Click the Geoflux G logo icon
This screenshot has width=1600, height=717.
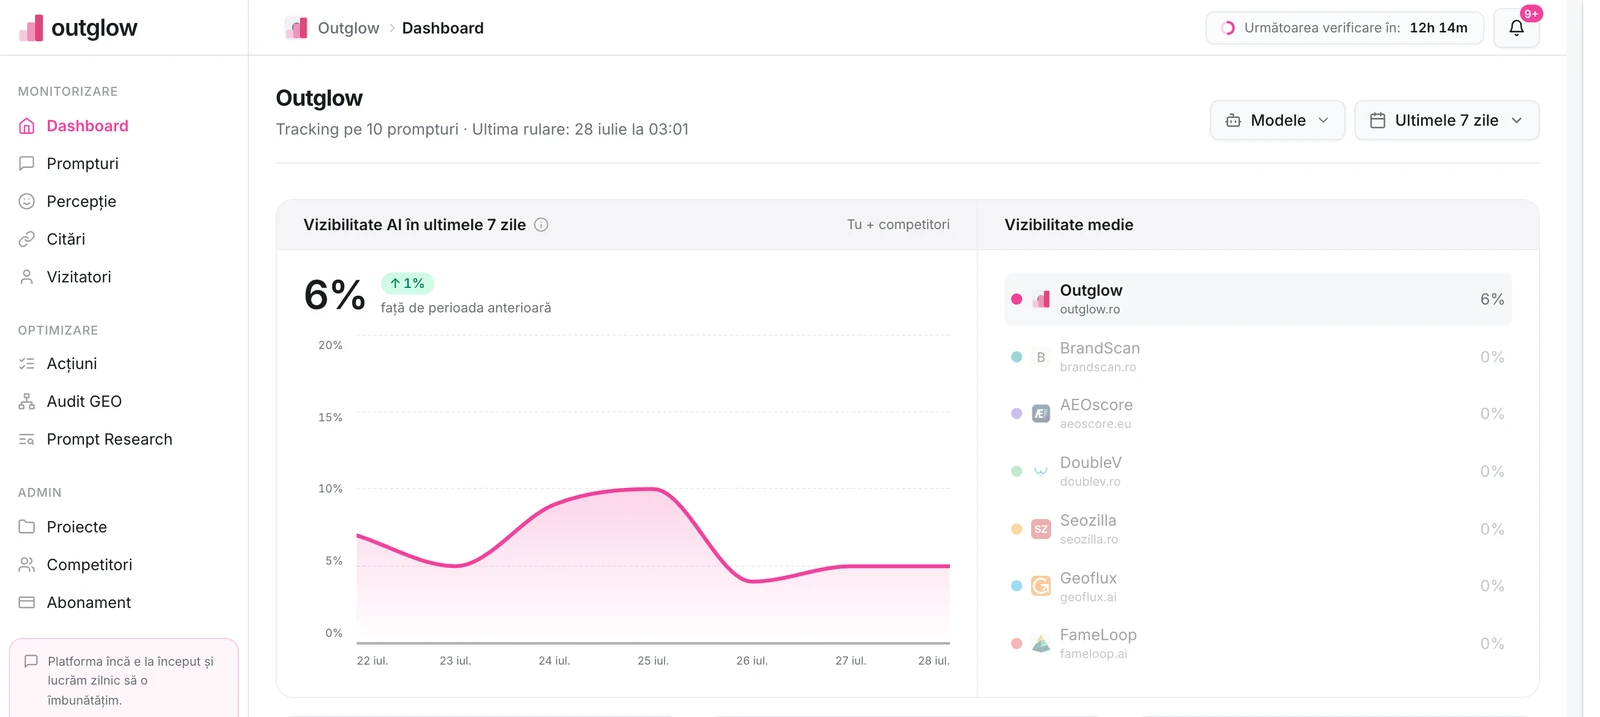[1041, 586]
